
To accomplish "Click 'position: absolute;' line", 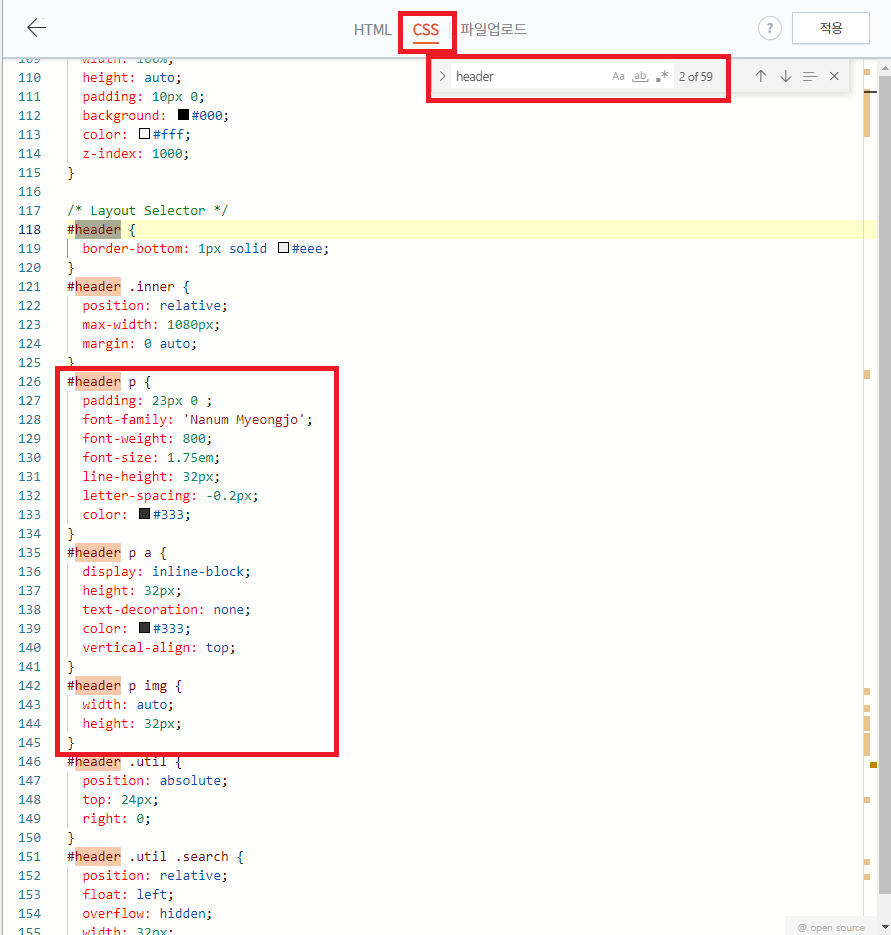I will click(x=155, y=781).
